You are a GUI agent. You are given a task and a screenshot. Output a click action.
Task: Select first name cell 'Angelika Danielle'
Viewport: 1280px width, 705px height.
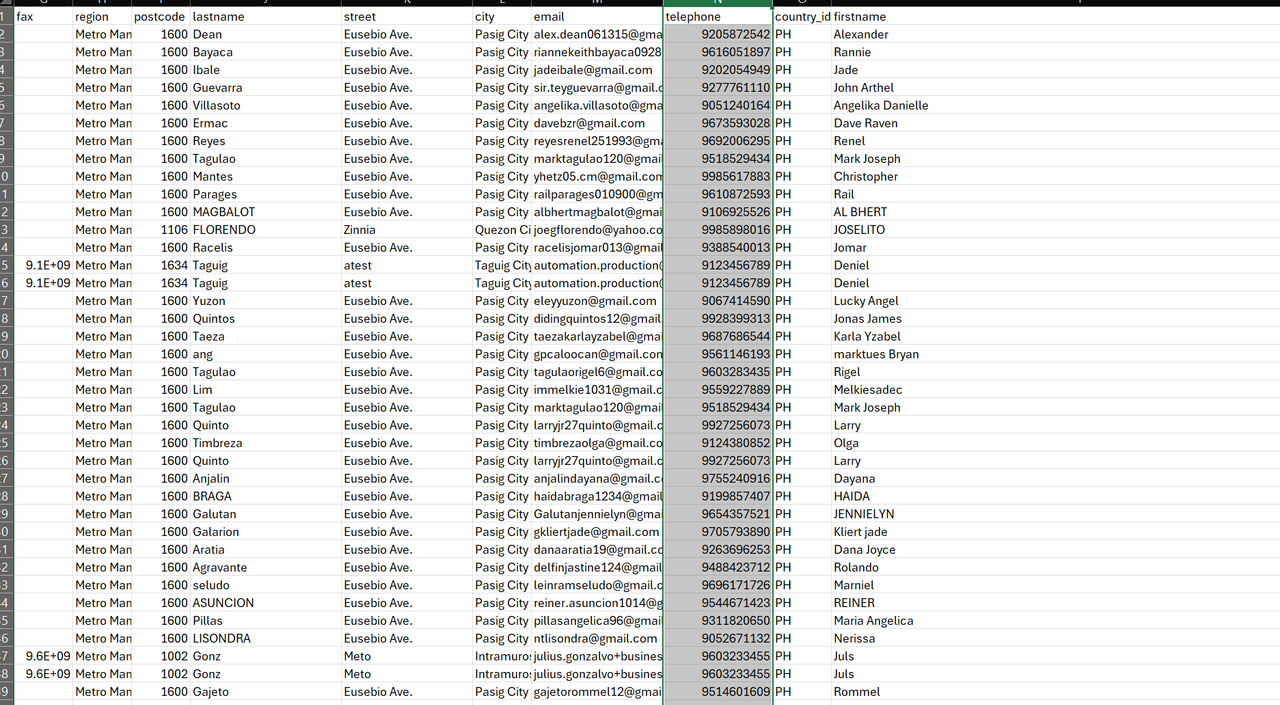[x=1055, y=105]
